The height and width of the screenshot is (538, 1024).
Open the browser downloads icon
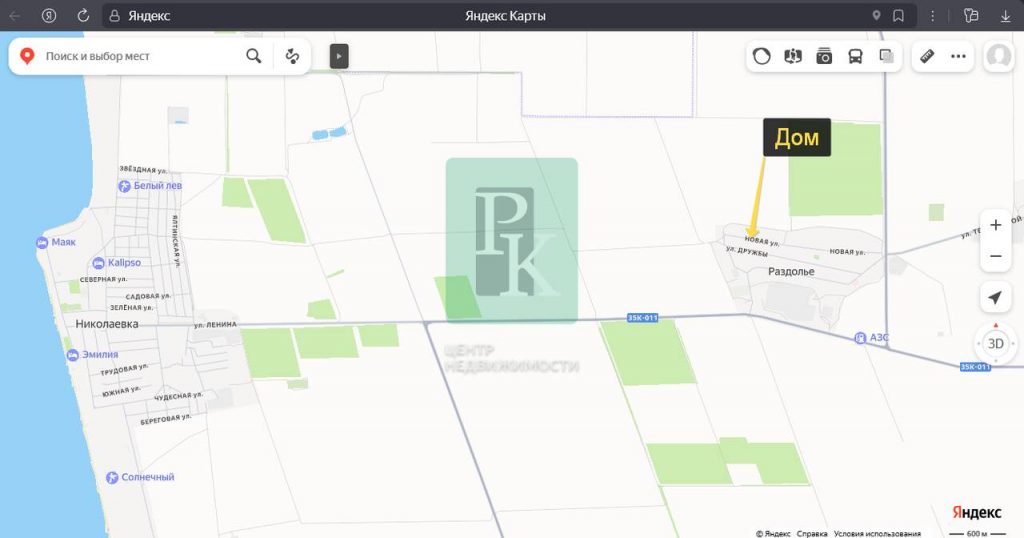point(1006,16)
